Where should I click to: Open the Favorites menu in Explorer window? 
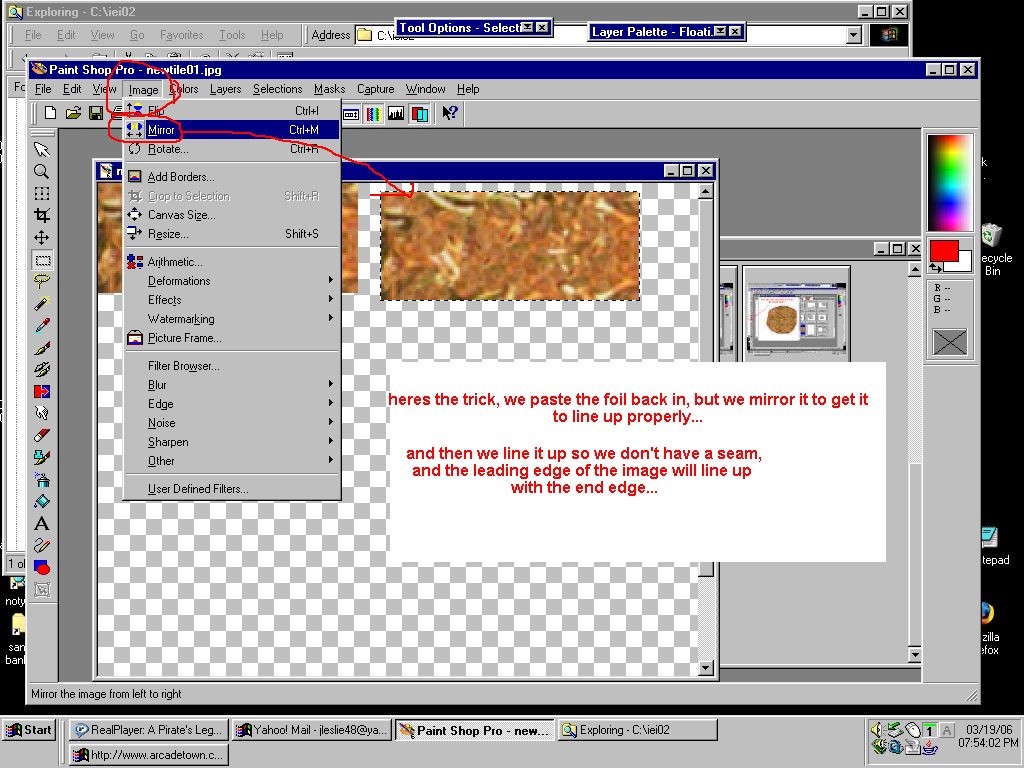click(182, 35)
